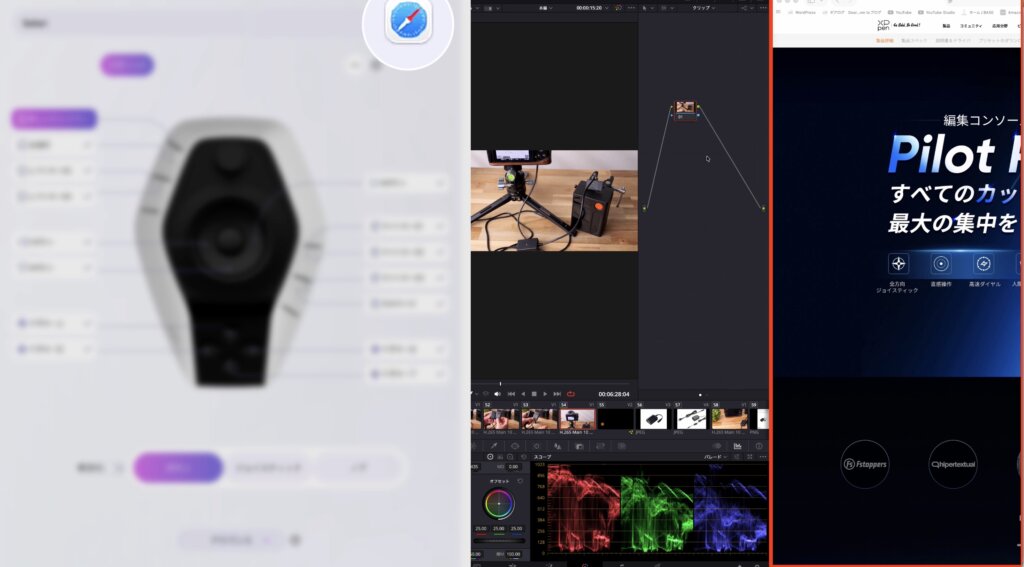Click the Safari compass icon

click(408, 22)
